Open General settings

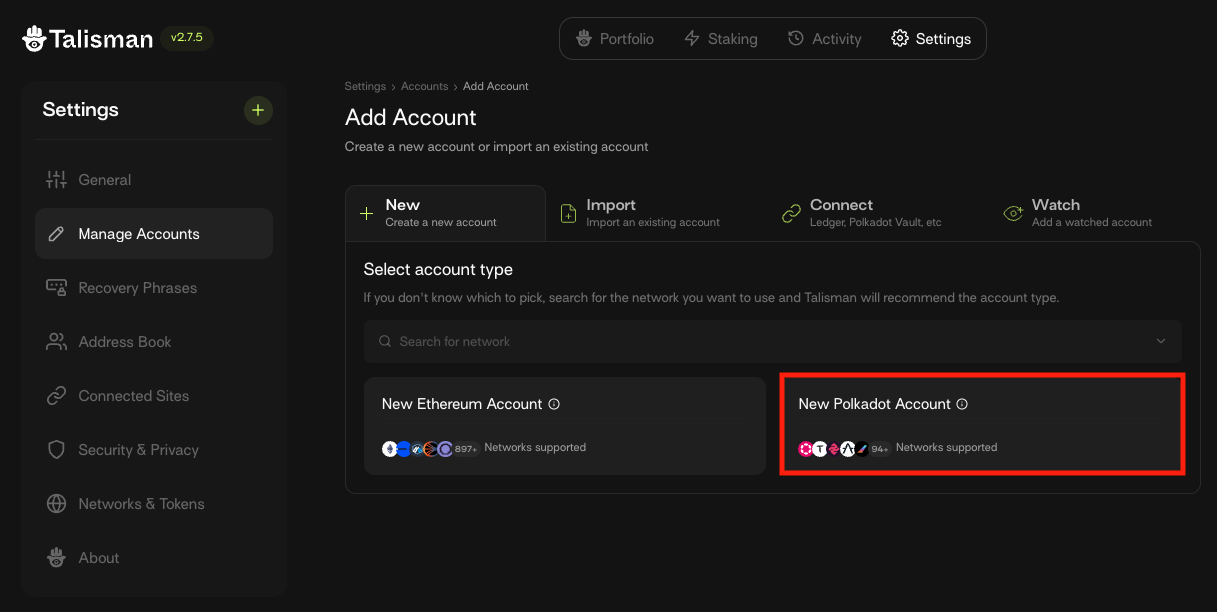(154, 180)
